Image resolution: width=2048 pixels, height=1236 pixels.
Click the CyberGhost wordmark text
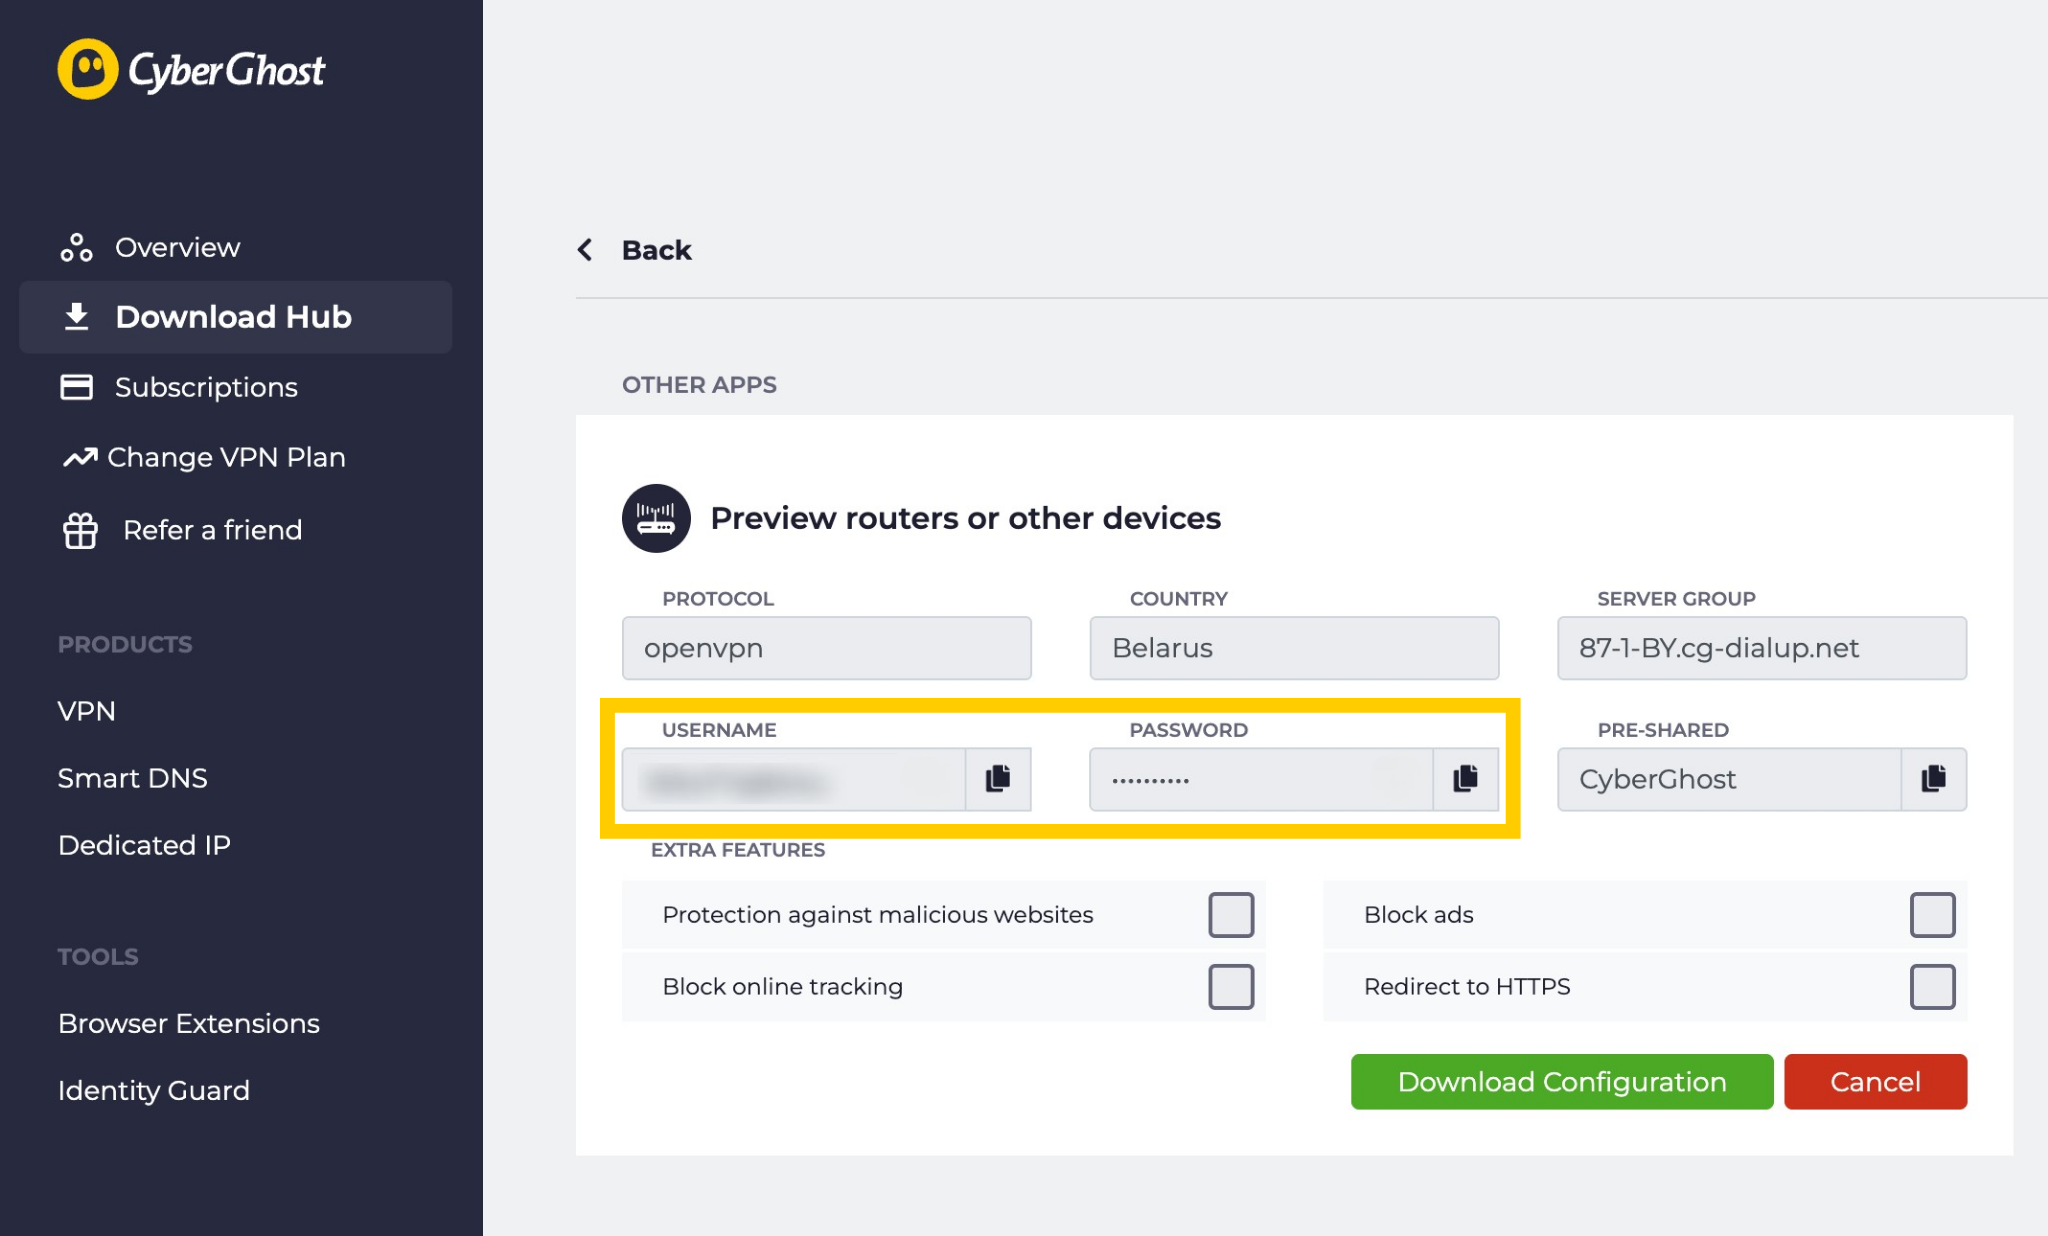[227, 71]
